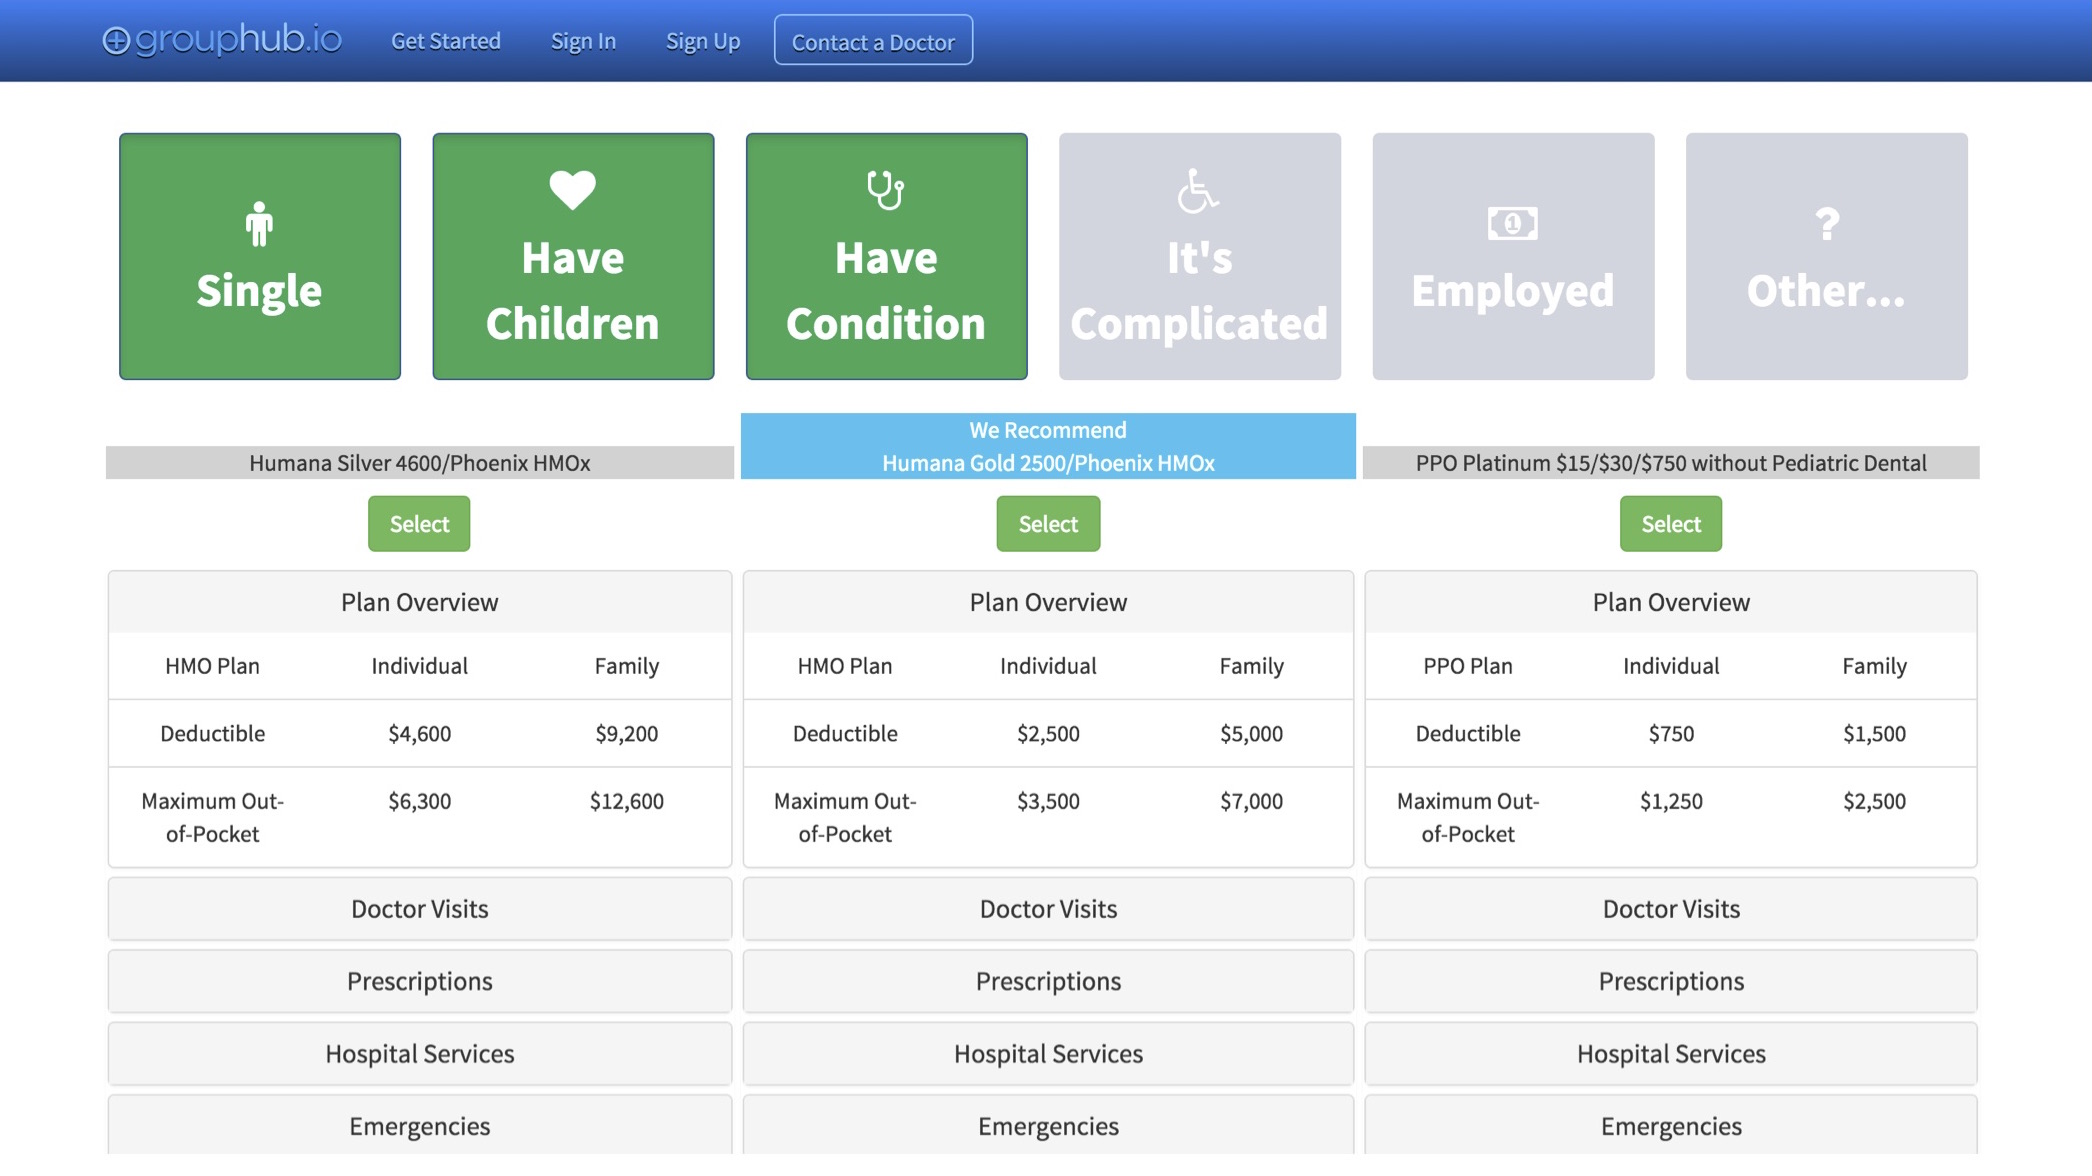Expand Prescriptions under Humana Silver
2092x1176 pixels.
[x=420, y=981]
